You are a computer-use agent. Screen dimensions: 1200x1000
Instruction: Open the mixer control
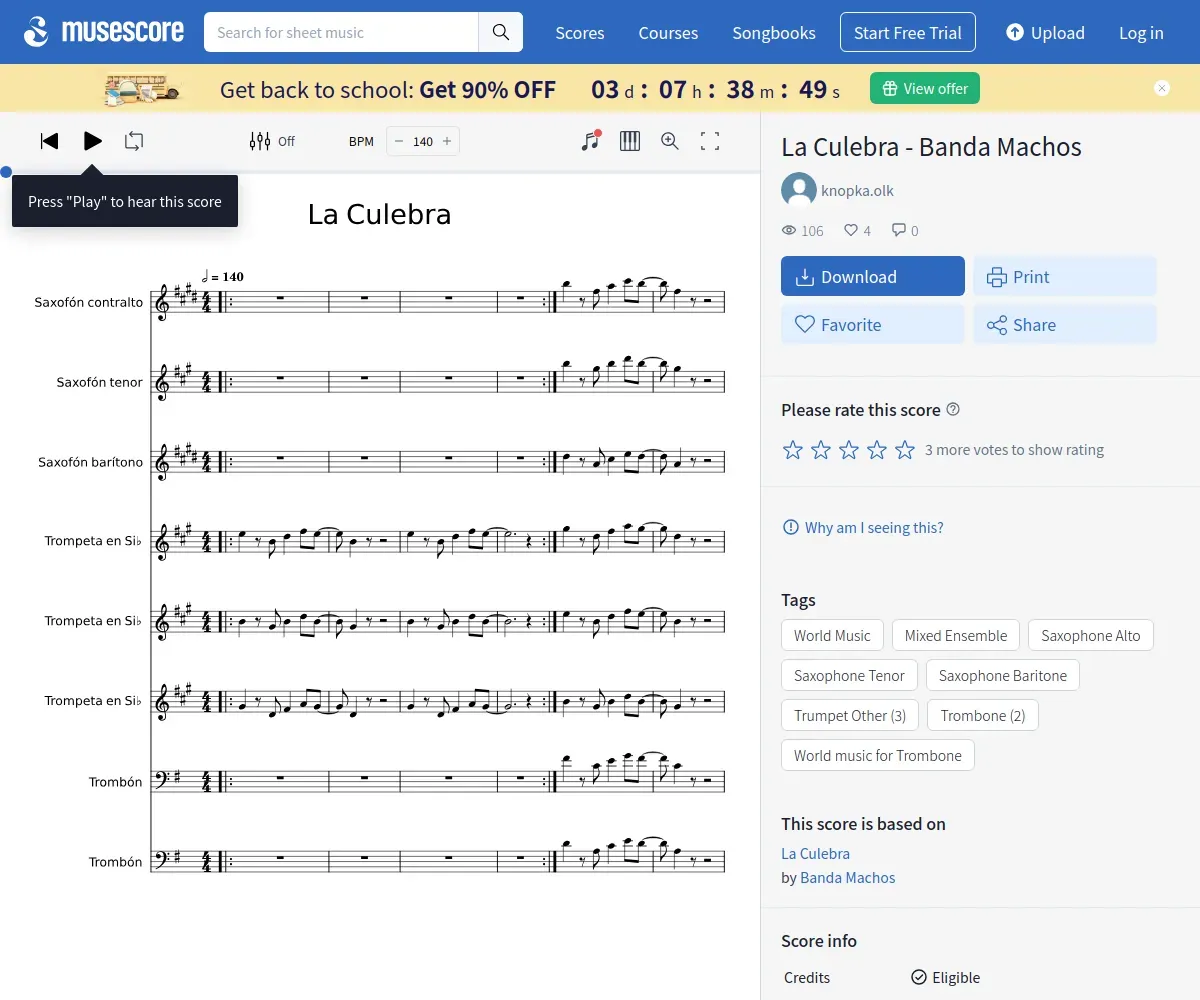(272, 141)
